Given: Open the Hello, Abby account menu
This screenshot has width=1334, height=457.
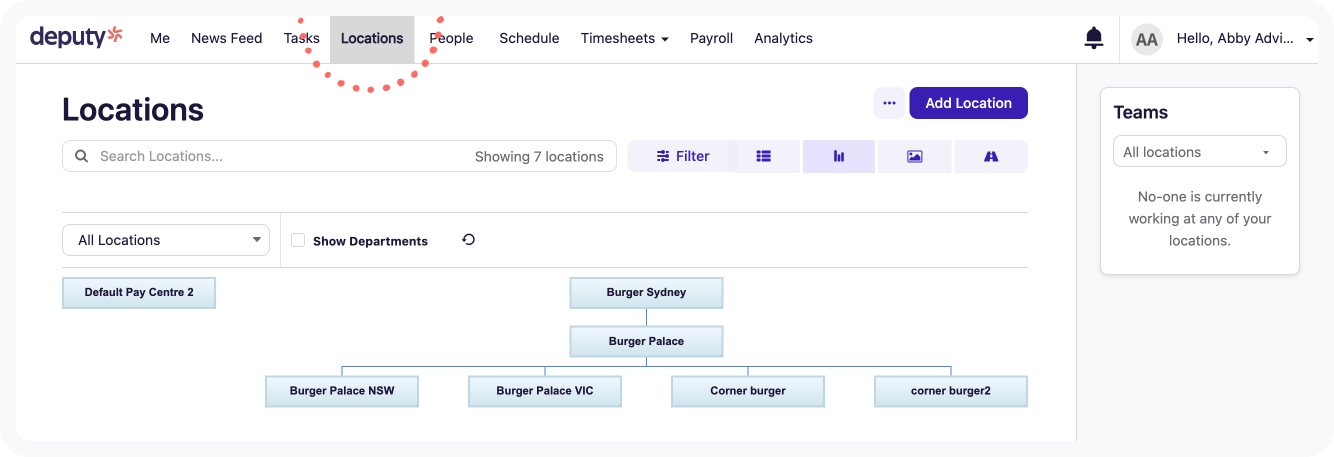Looking at the screenshot, I should [x=1244, y=38].
